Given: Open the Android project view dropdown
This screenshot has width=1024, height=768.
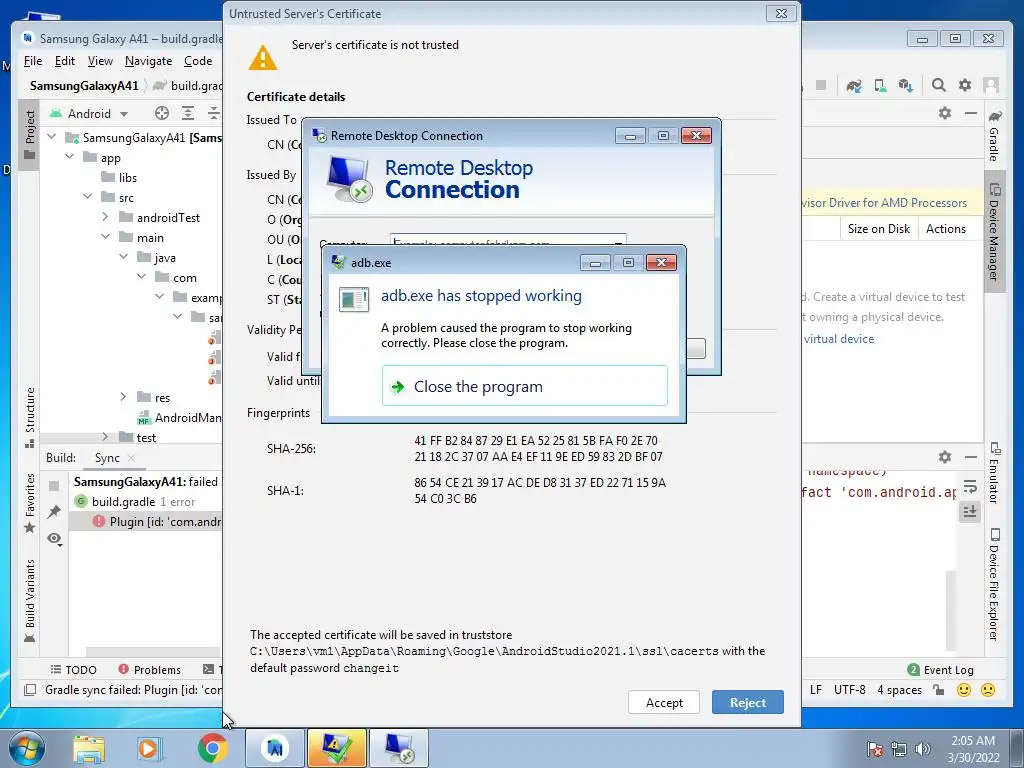Looking at the screenshot, I should pyautogui.click(x=89, y=114).
